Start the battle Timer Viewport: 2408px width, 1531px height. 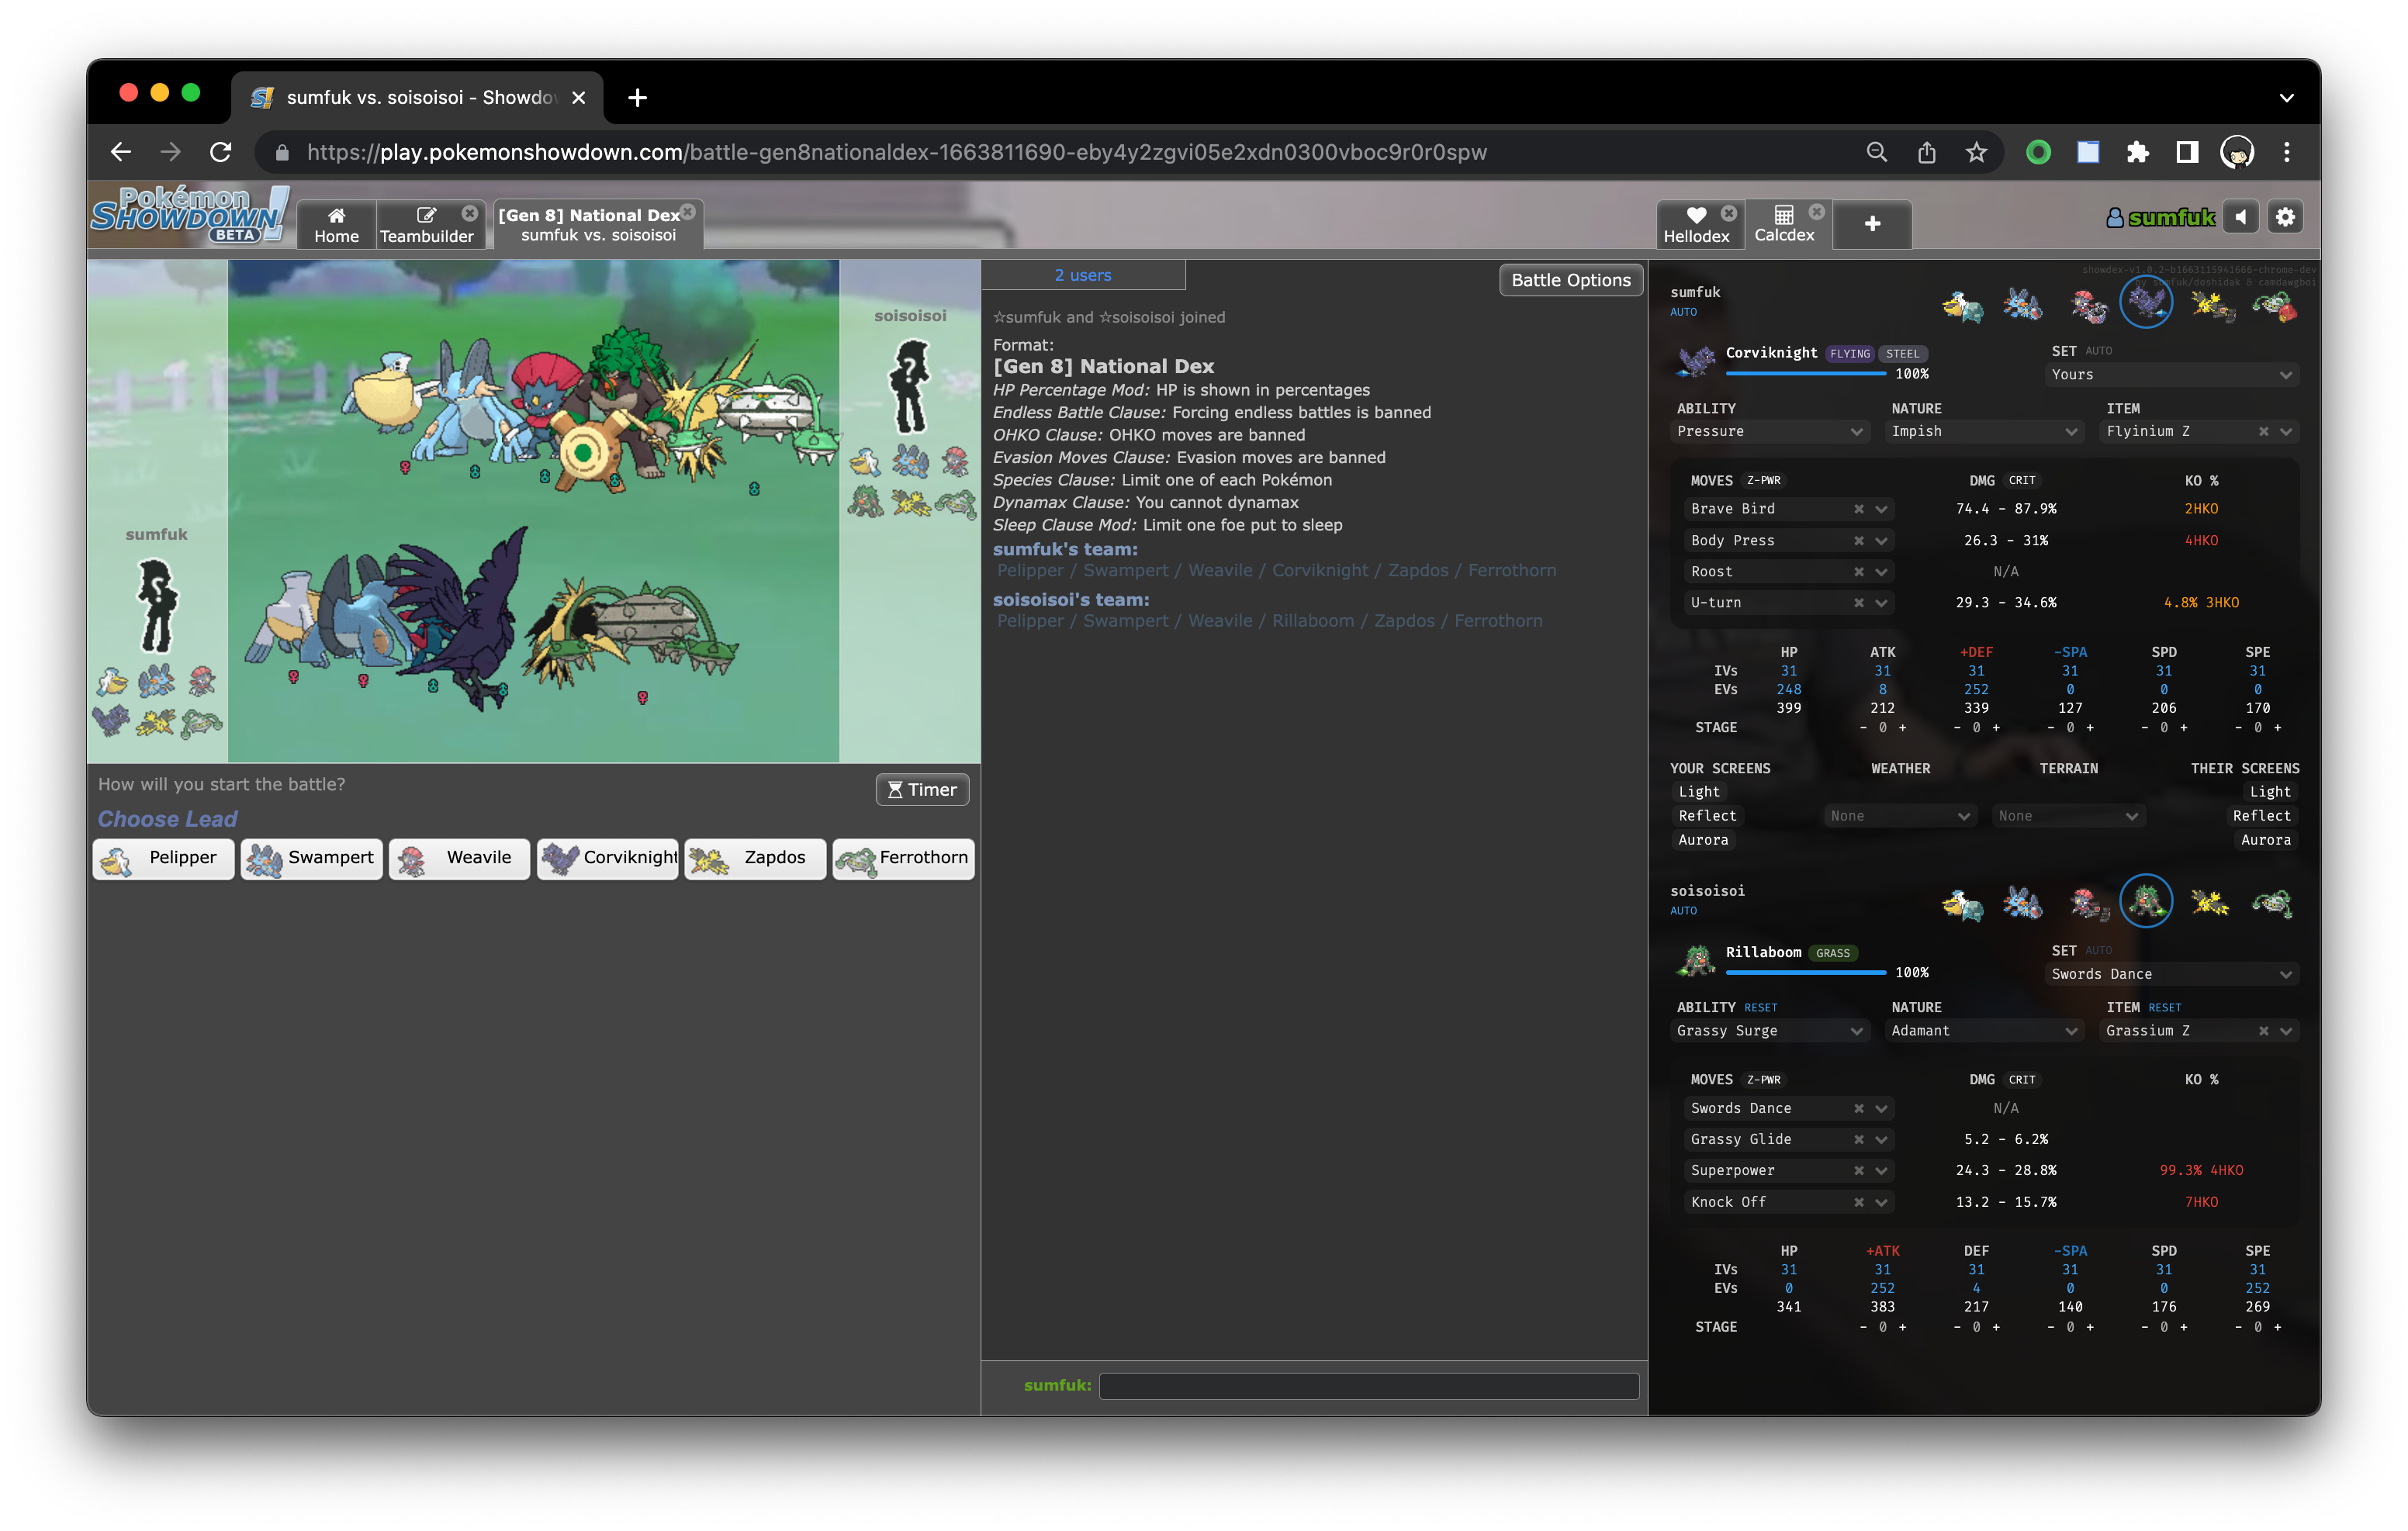tap(921, 789)
